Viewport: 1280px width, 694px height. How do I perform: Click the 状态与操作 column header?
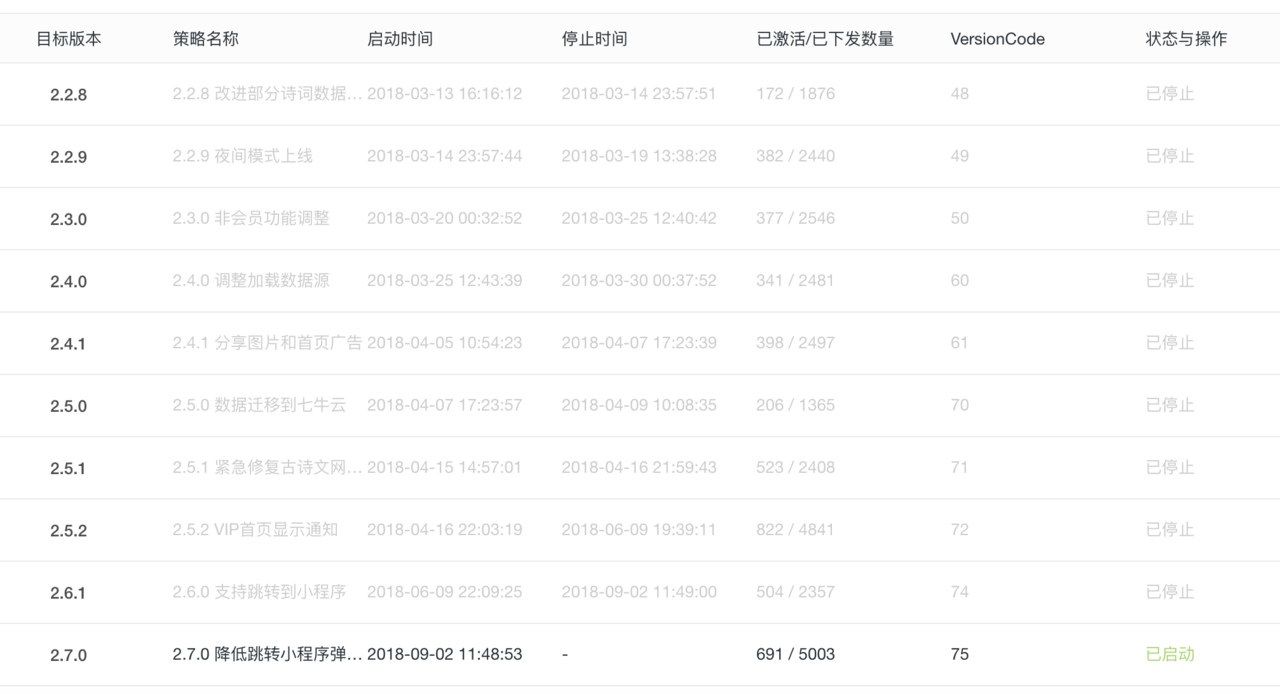1186,39
